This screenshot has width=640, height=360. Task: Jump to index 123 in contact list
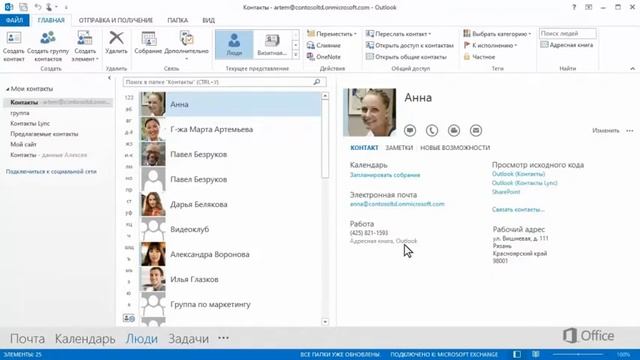click(129, 98)
